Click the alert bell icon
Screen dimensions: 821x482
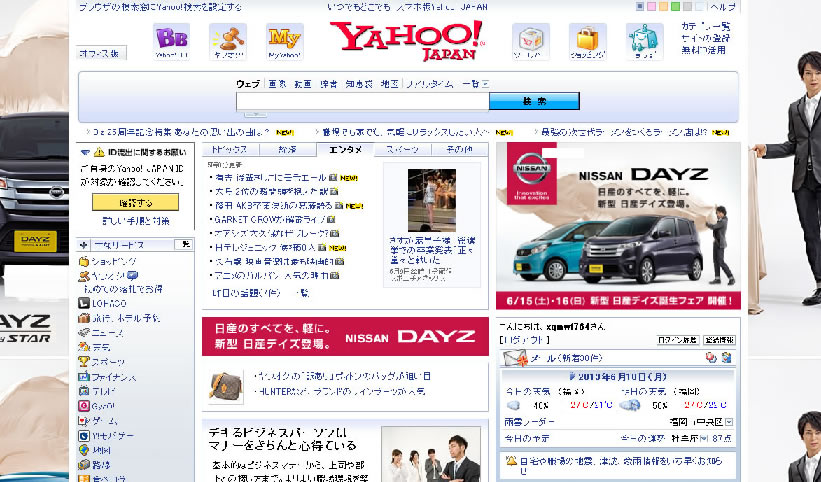(511, 461)
